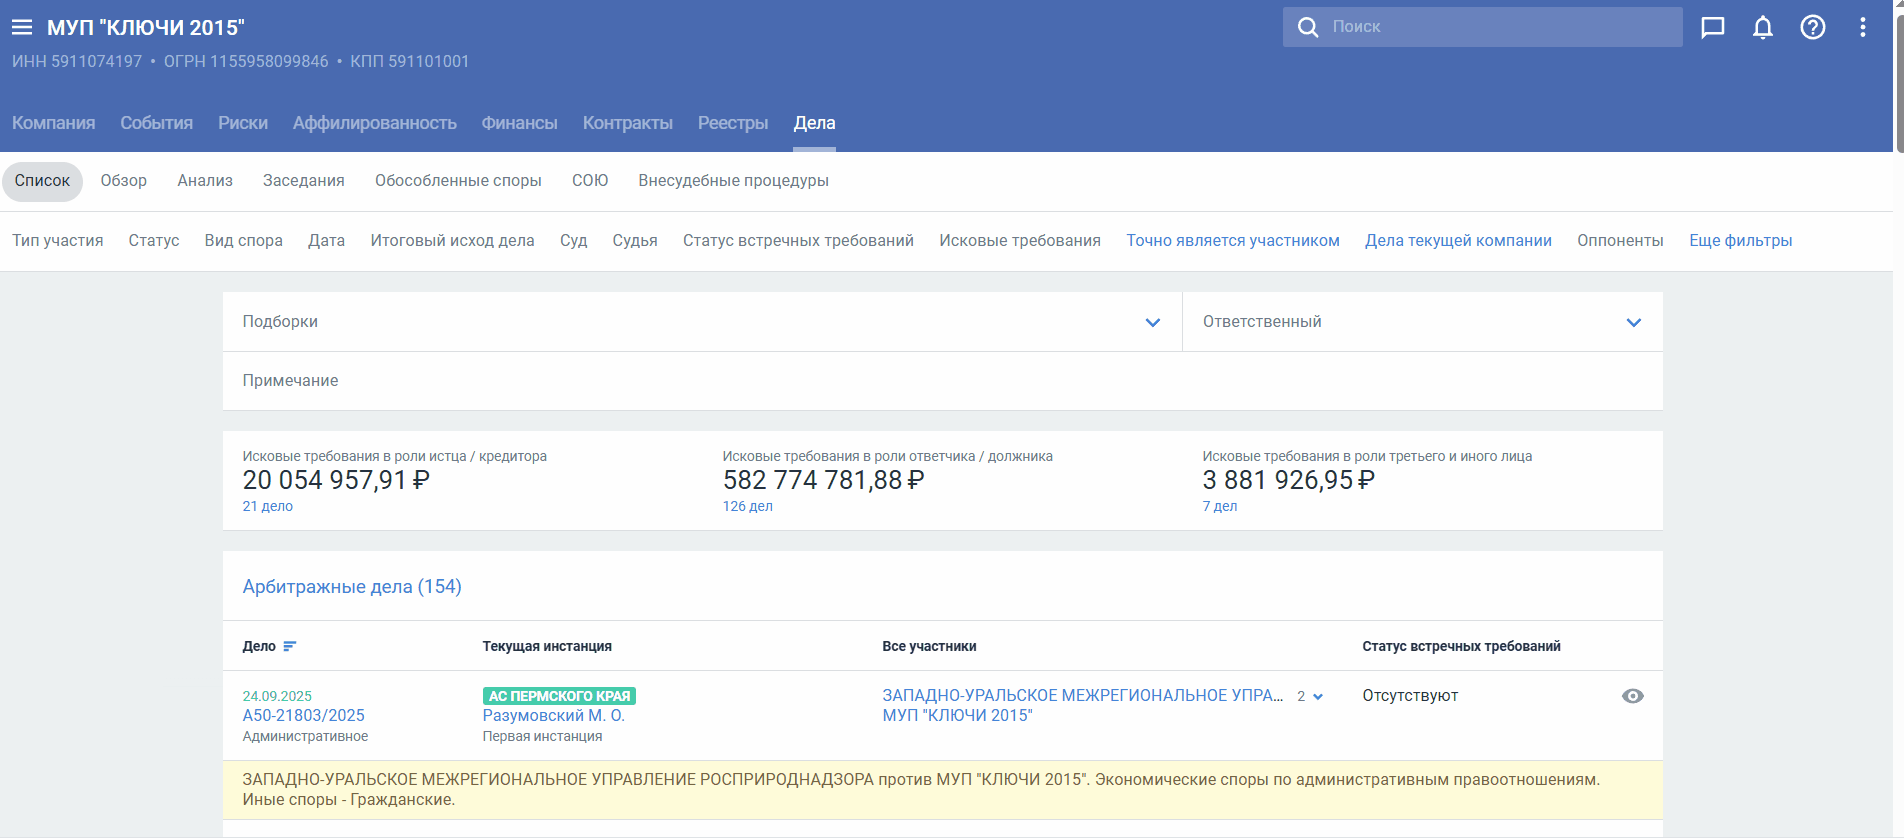Switch to the Финансы tab
1904x838 pixels.
pos(519,123)
